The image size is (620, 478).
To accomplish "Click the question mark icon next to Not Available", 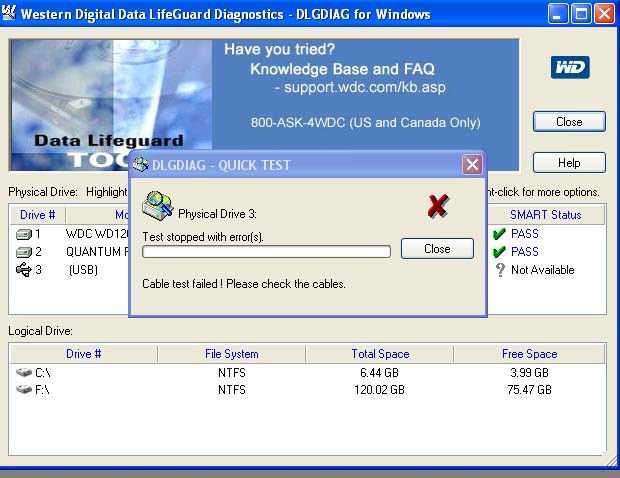I will pos(500,270).
